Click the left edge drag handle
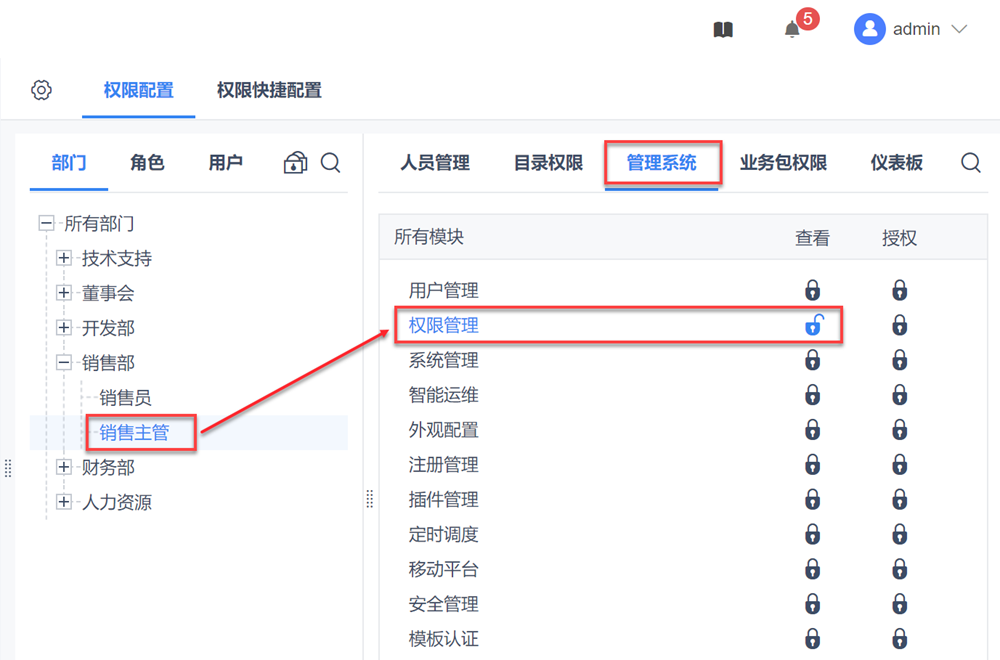Viewport: 1000px width, 660px height. [x=8, y=468]
